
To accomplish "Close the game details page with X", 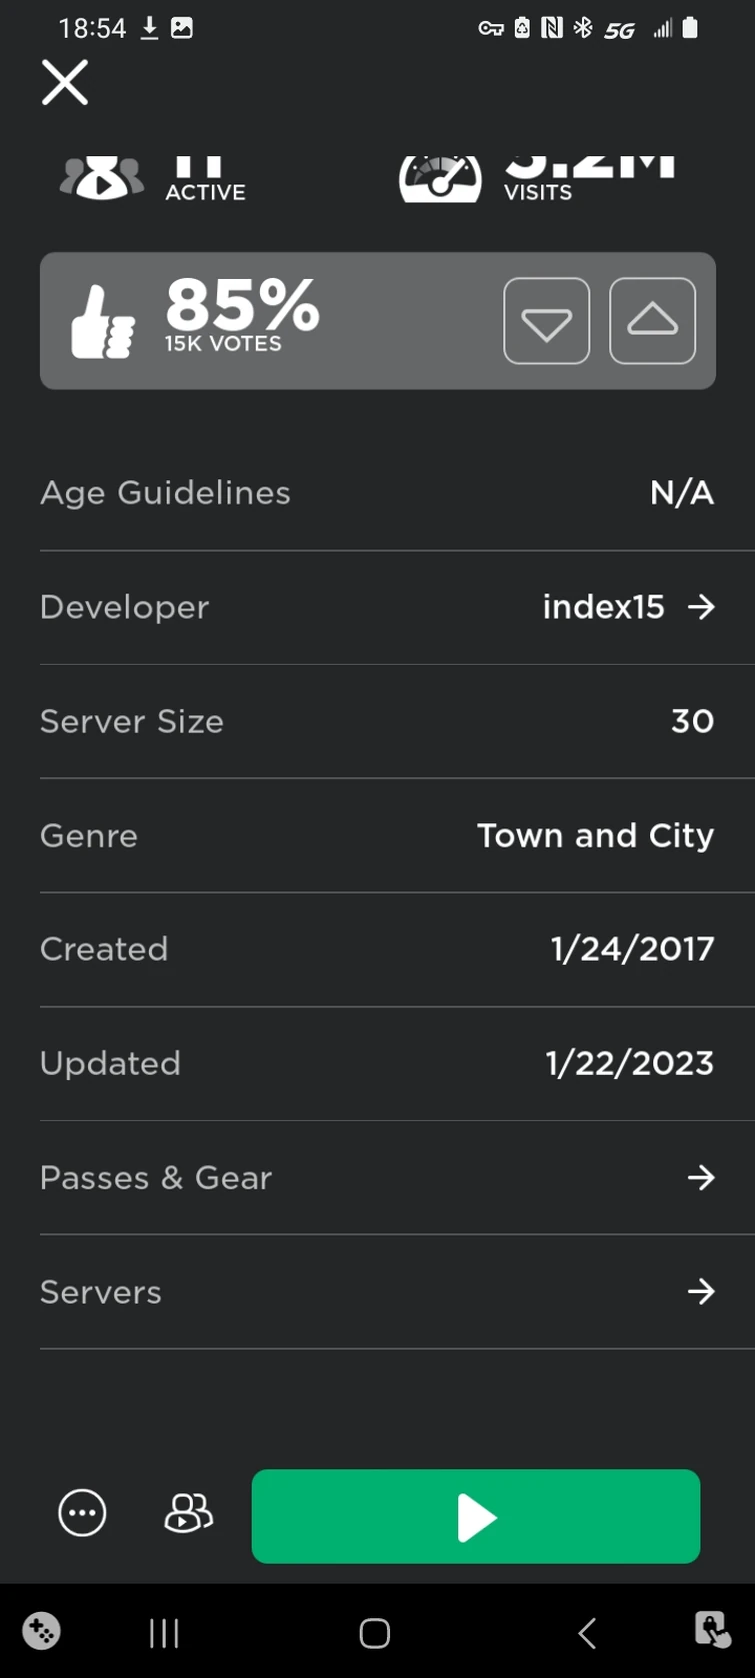I will click(x=65, y=82).
